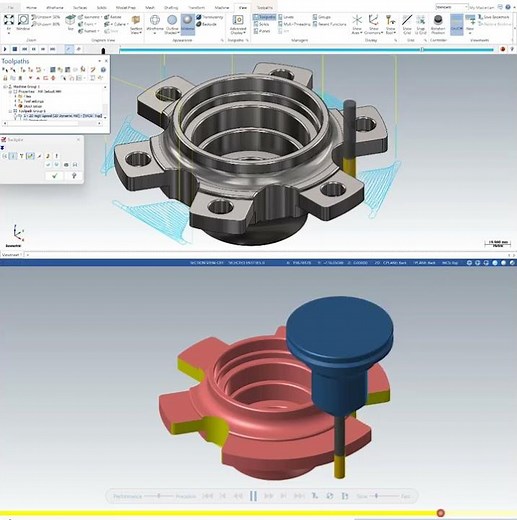Image resolution: width=517 pixels, height=520 pixels.
Task: Switch to the Top graphics view
Action: 70,23
